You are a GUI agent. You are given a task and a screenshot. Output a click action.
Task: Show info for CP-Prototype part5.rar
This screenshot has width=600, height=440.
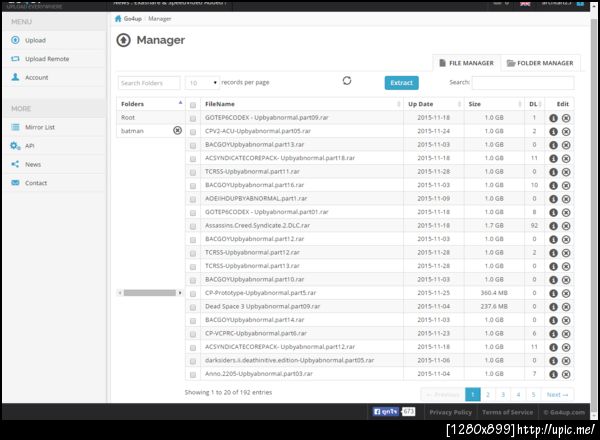point(553,293)
